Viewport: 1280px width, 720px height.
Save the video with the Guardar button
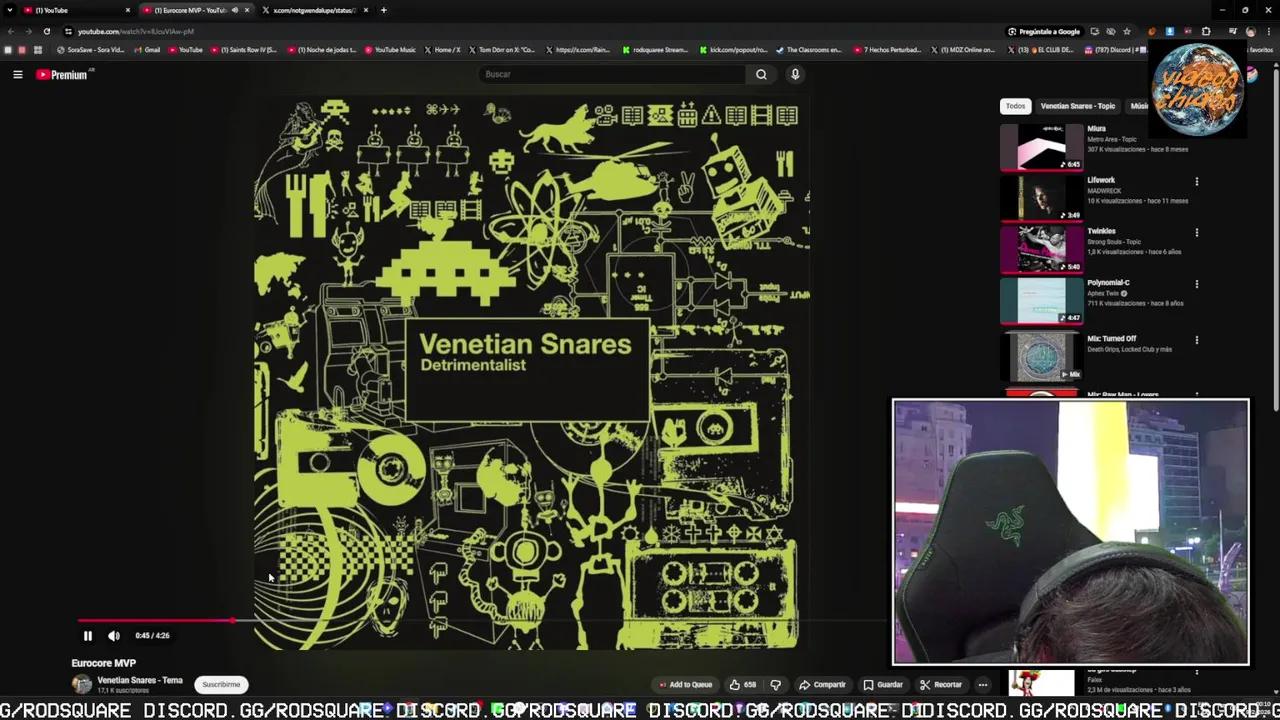[x=883, y=685]
